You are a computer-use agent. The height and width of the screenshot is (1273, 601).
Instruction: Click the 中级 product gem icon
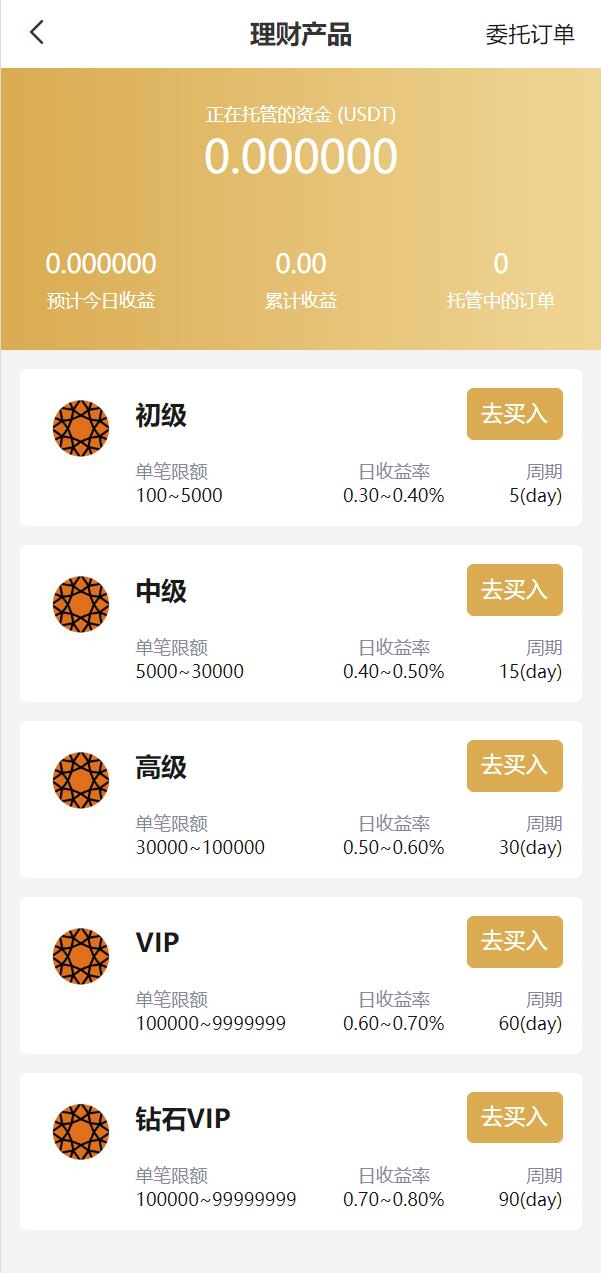tap(81, 604)
